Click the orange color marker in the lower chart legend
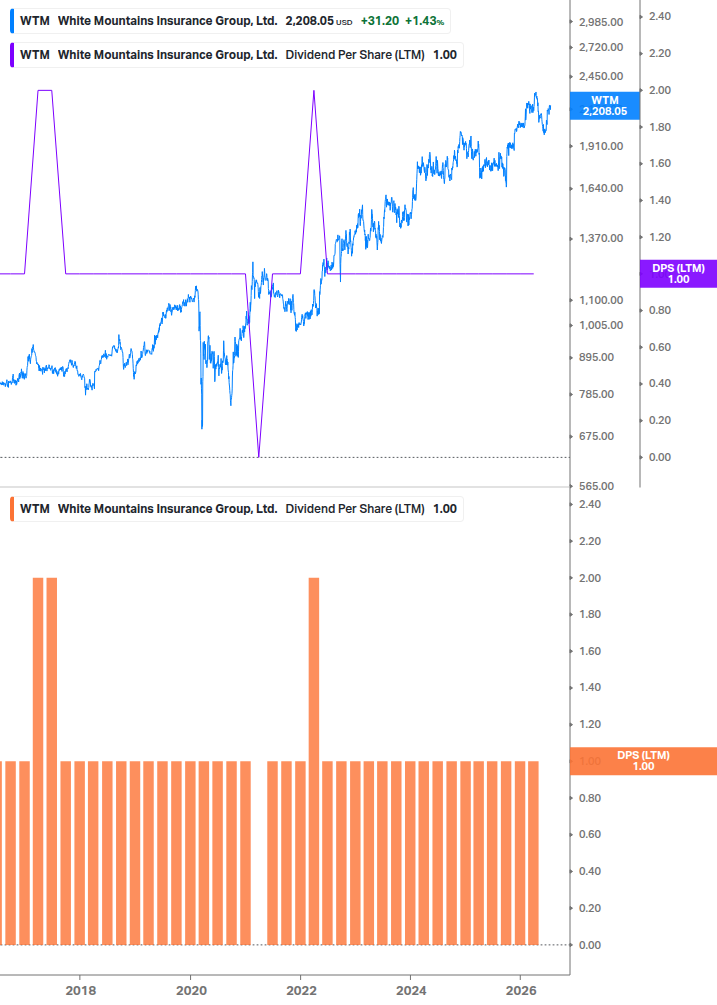The height and width of the screenshot is (1005, 717). coord(12,509)
